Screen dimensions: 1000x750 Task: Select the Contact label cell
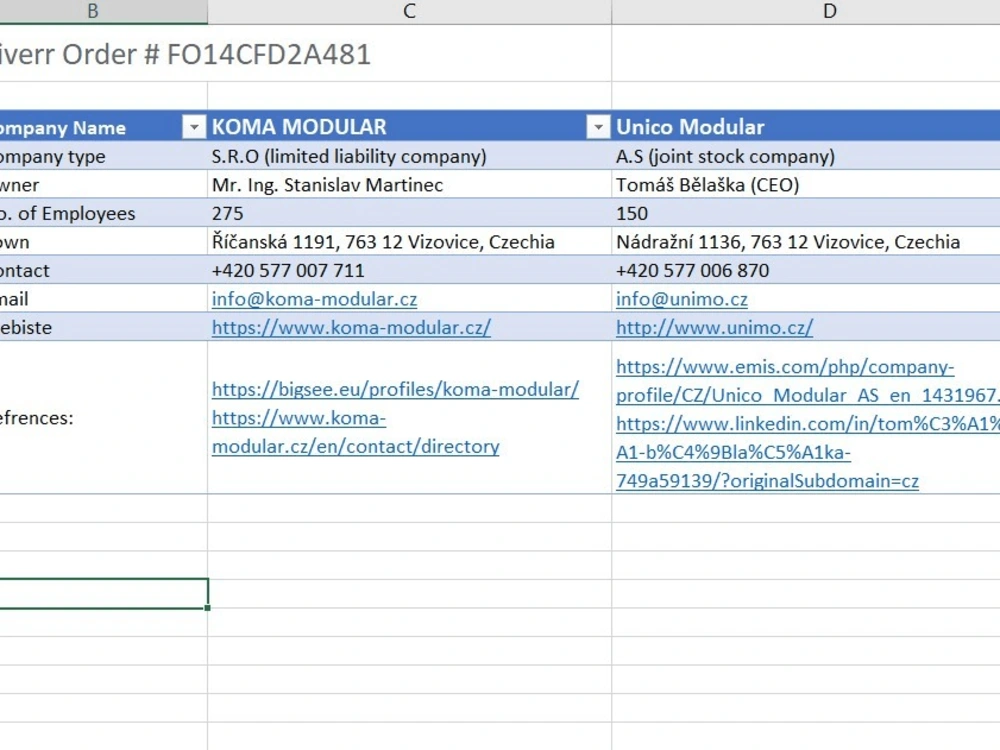tap(103, 270)
